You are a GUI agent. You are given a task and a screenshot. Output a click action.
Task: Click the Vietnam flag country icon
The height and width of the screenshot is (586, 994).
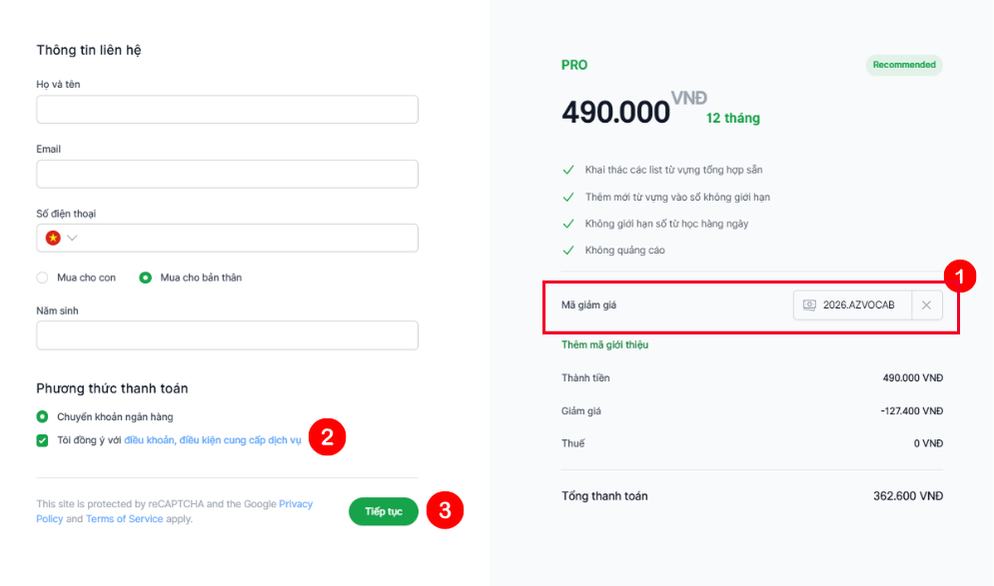pos(53,238)
